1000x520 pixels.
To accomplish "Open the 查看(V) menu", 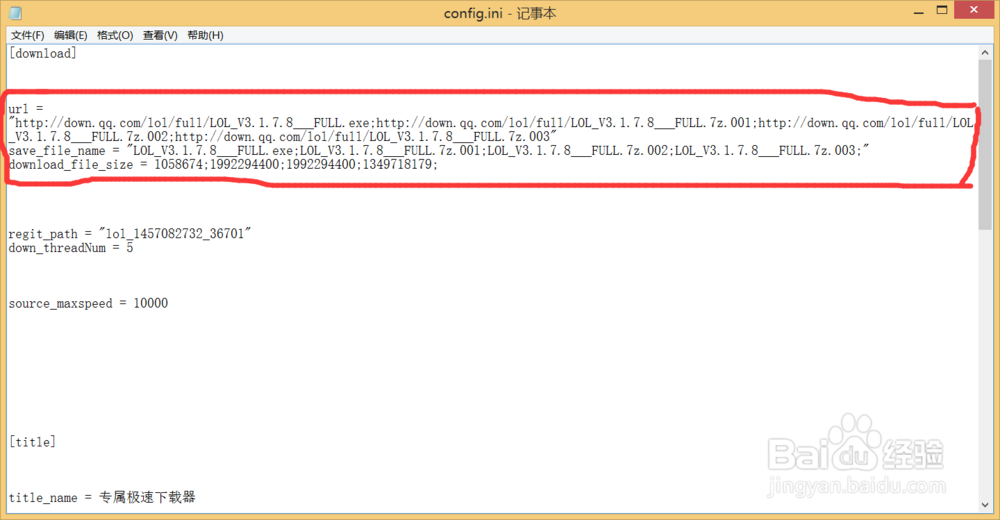I will tap(160, 35).
